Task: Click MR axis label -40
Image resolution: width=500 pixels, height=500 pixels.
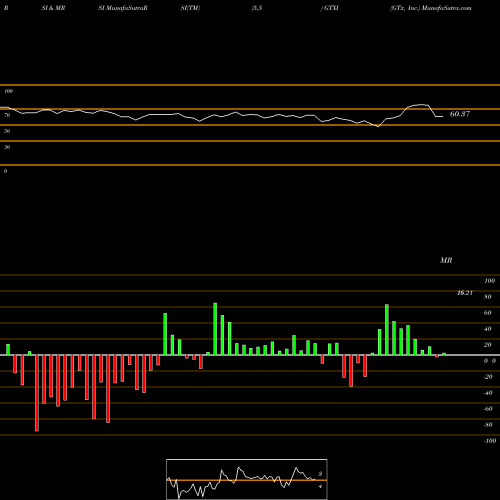Action: (x=488, y=393)
